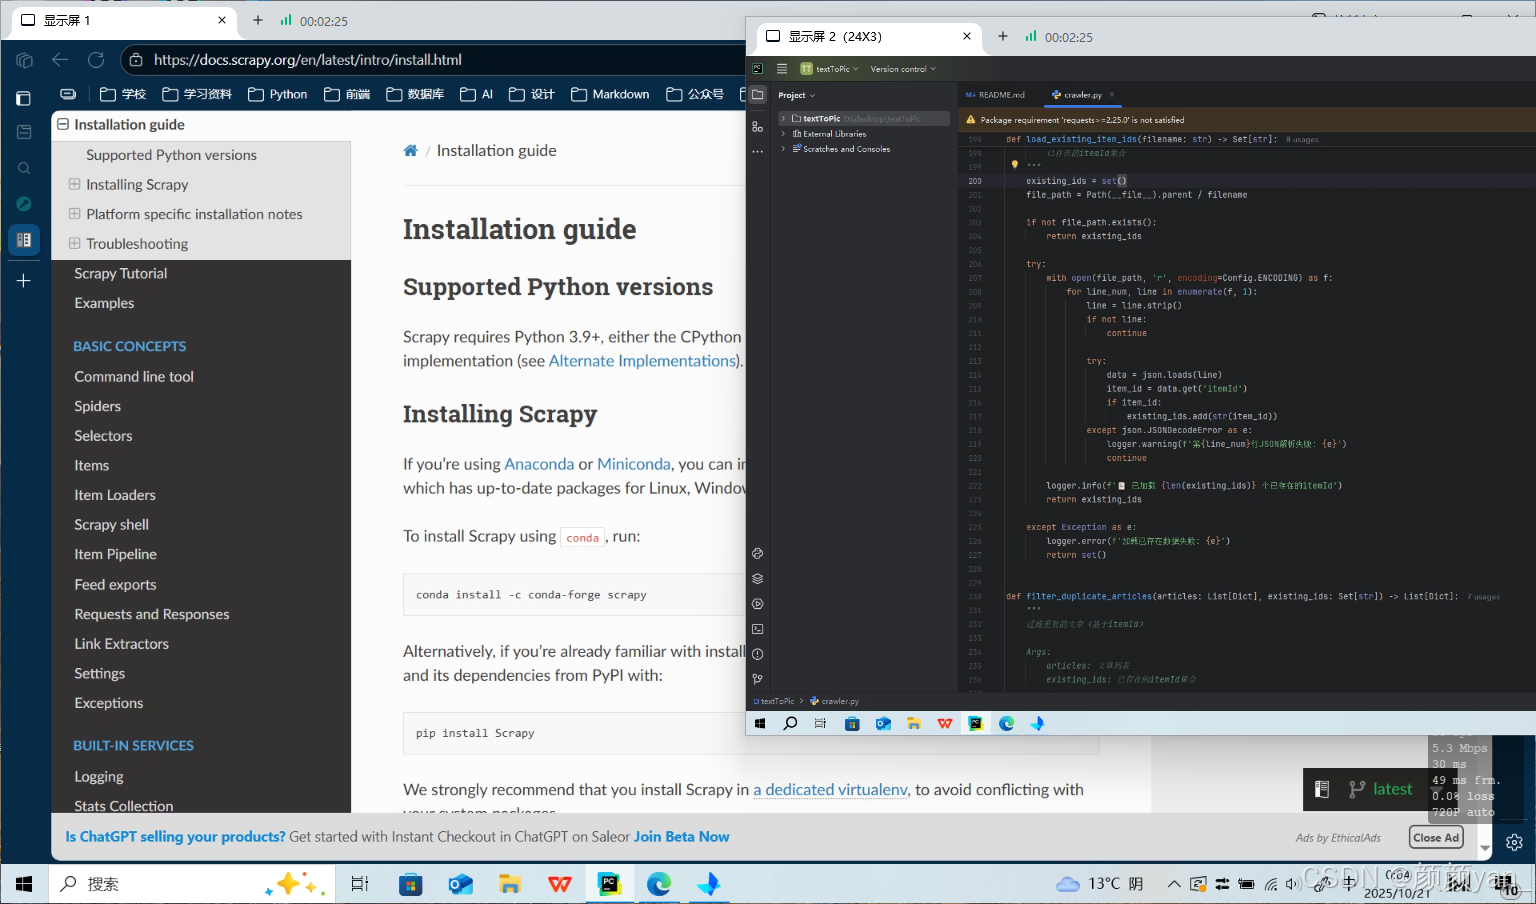Viewport: 1536px width, 904px height.
Task: Show hidden system tray icons chevron
Action: tap(1174, 884)
